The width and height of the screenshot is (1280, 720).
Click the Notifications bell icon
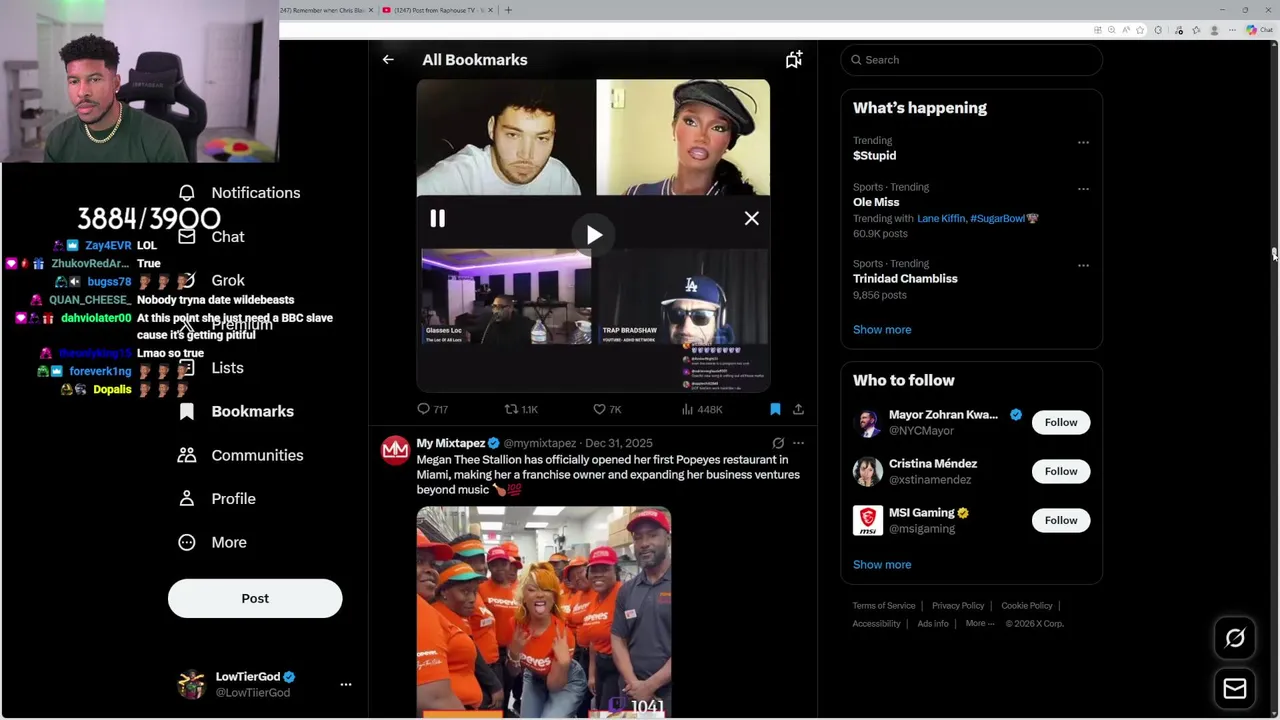point(187,192)
